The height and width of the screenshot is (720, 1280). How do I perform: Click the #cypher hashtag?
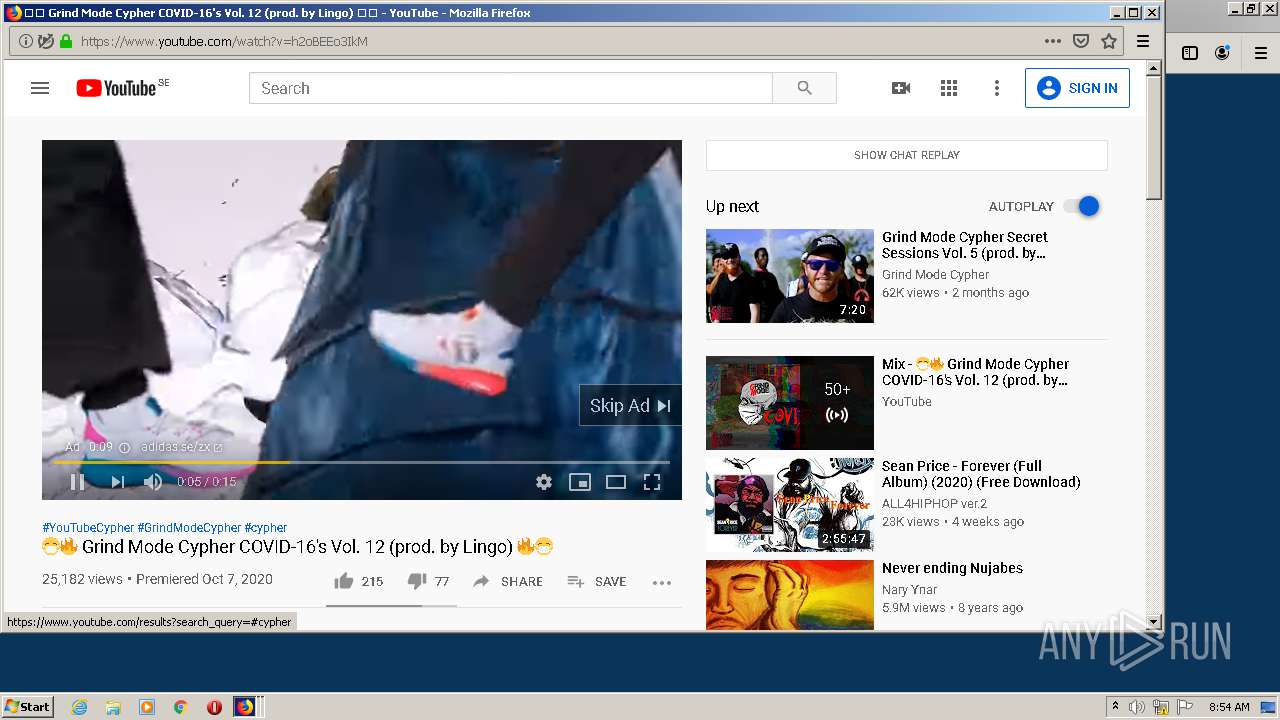click(x=265, y=527)
